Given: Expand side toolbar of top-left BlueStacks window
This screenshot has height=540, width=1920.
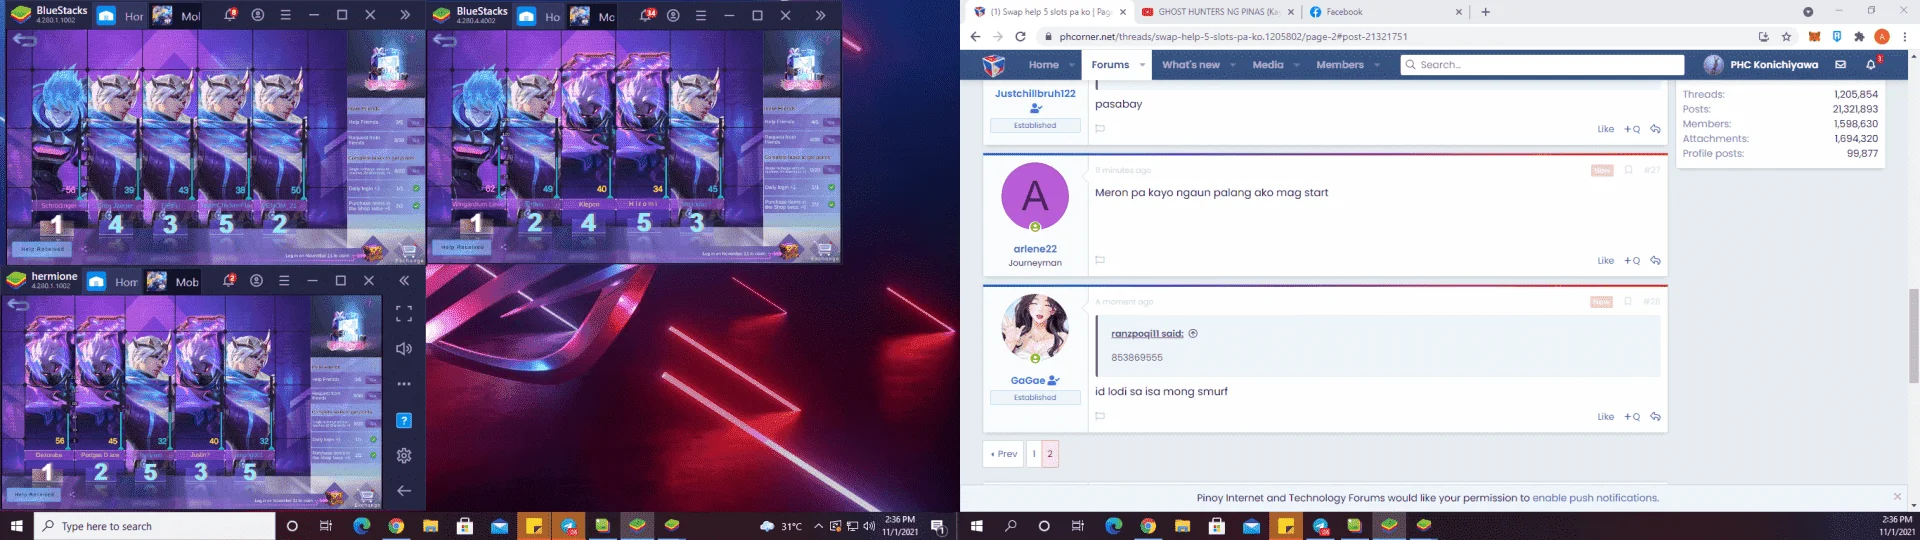Looking at the screenshot, I should click(x=405, y=15).
